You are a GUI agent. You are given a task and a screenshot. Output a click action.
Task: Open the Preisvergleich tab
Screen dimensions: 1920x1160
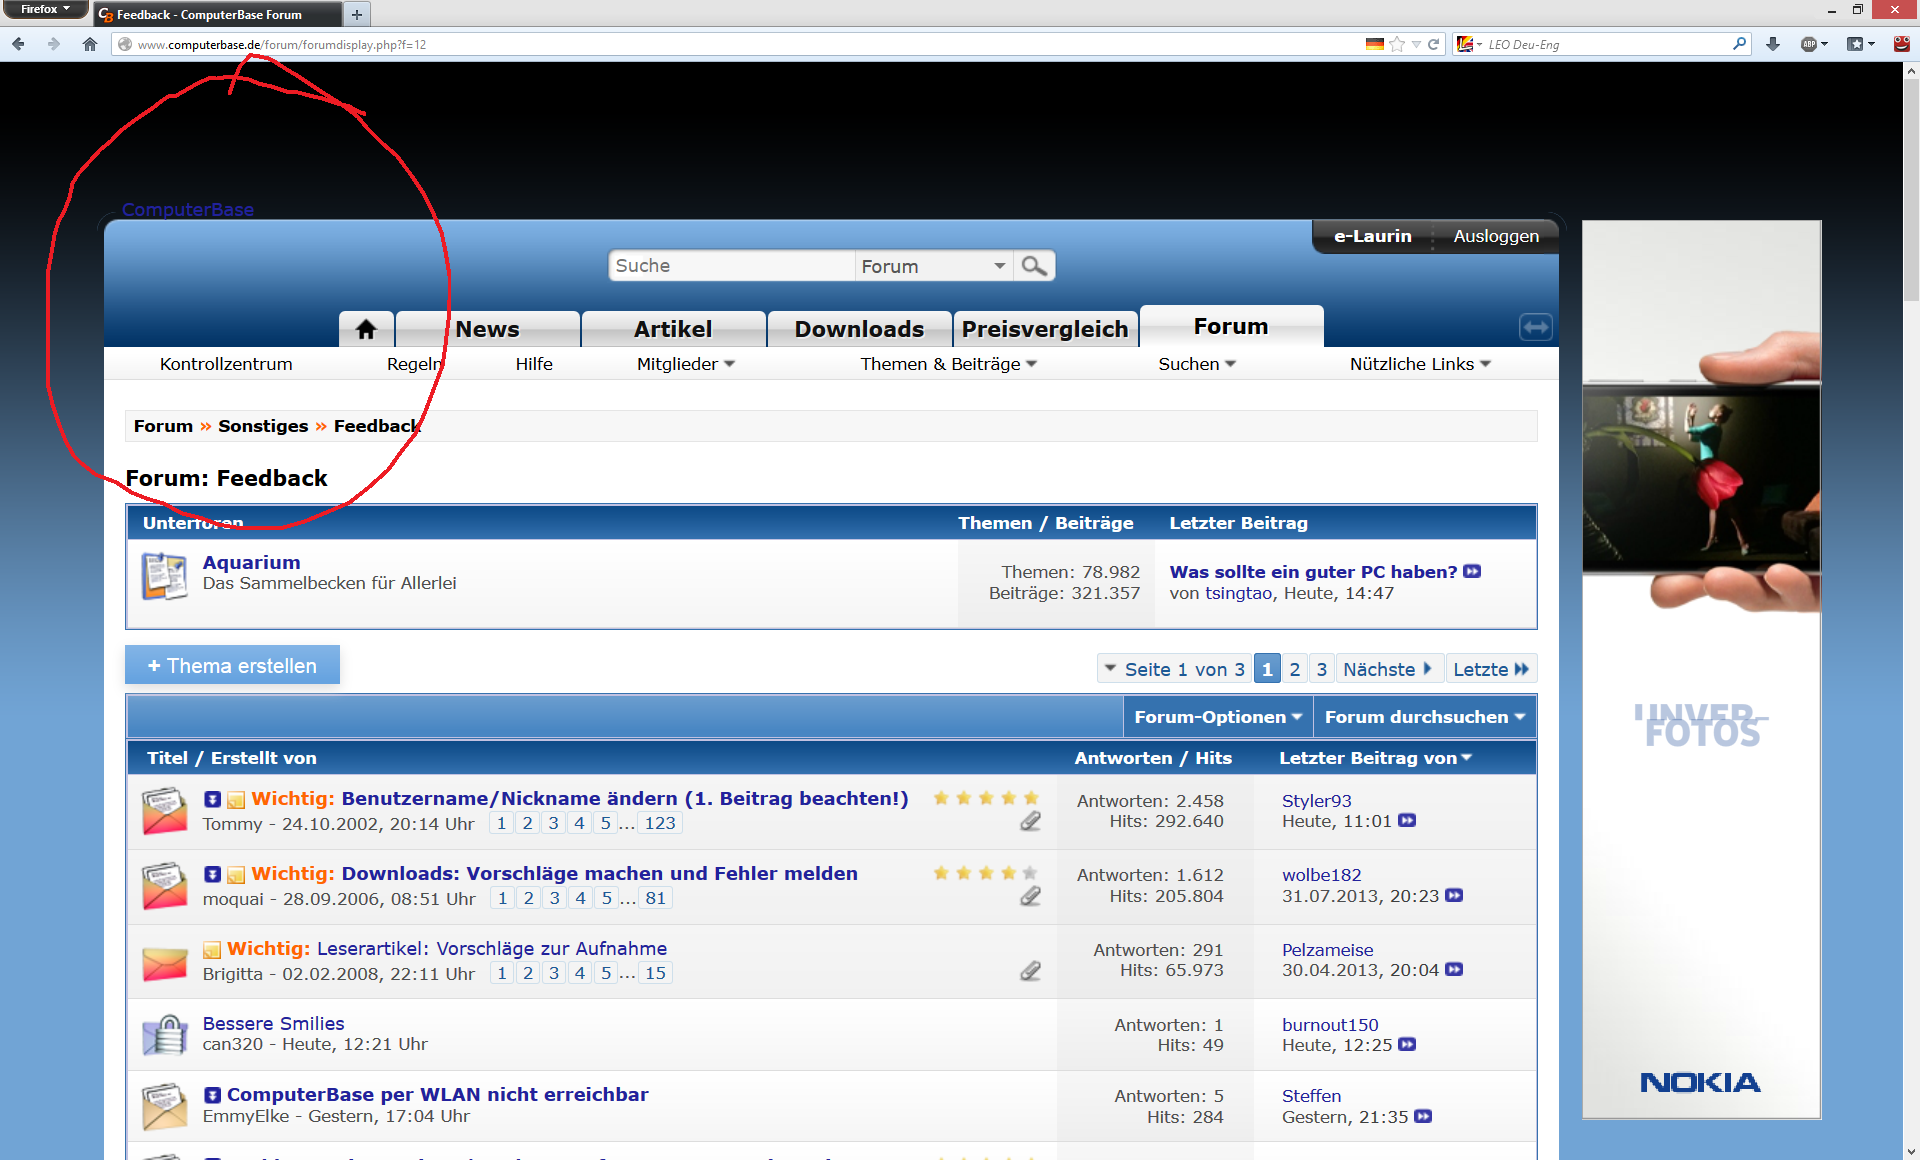(1044, 329)
